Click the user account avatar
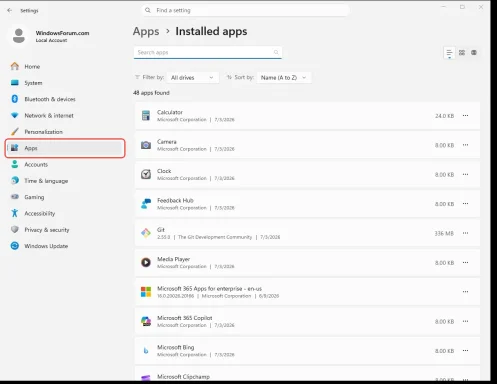497x384 pixels. coord(19,36)
